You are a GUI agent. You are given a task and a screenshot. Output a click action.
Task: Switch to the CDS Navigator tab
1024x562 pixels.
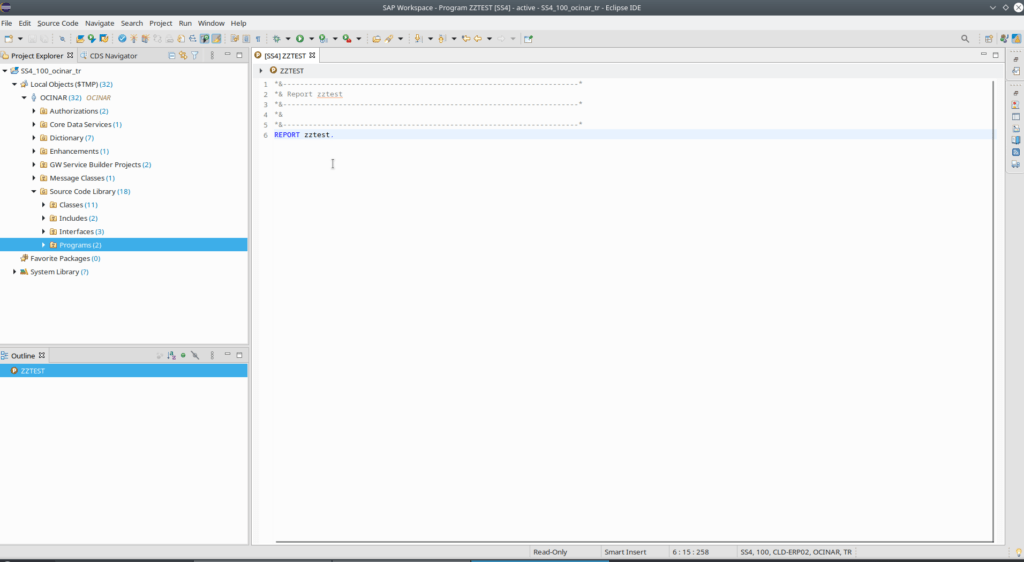[x=108, y=55]
